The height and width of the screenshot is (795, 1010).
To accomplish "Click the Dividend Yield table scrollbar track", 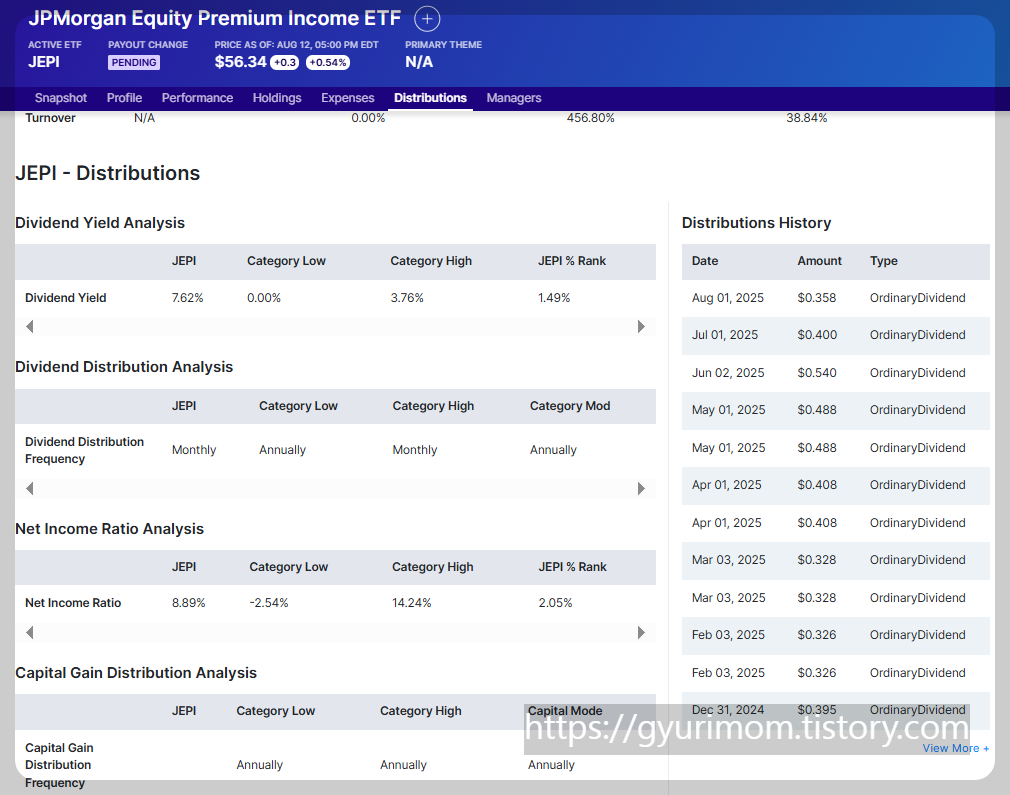I will tap(335, 327).
